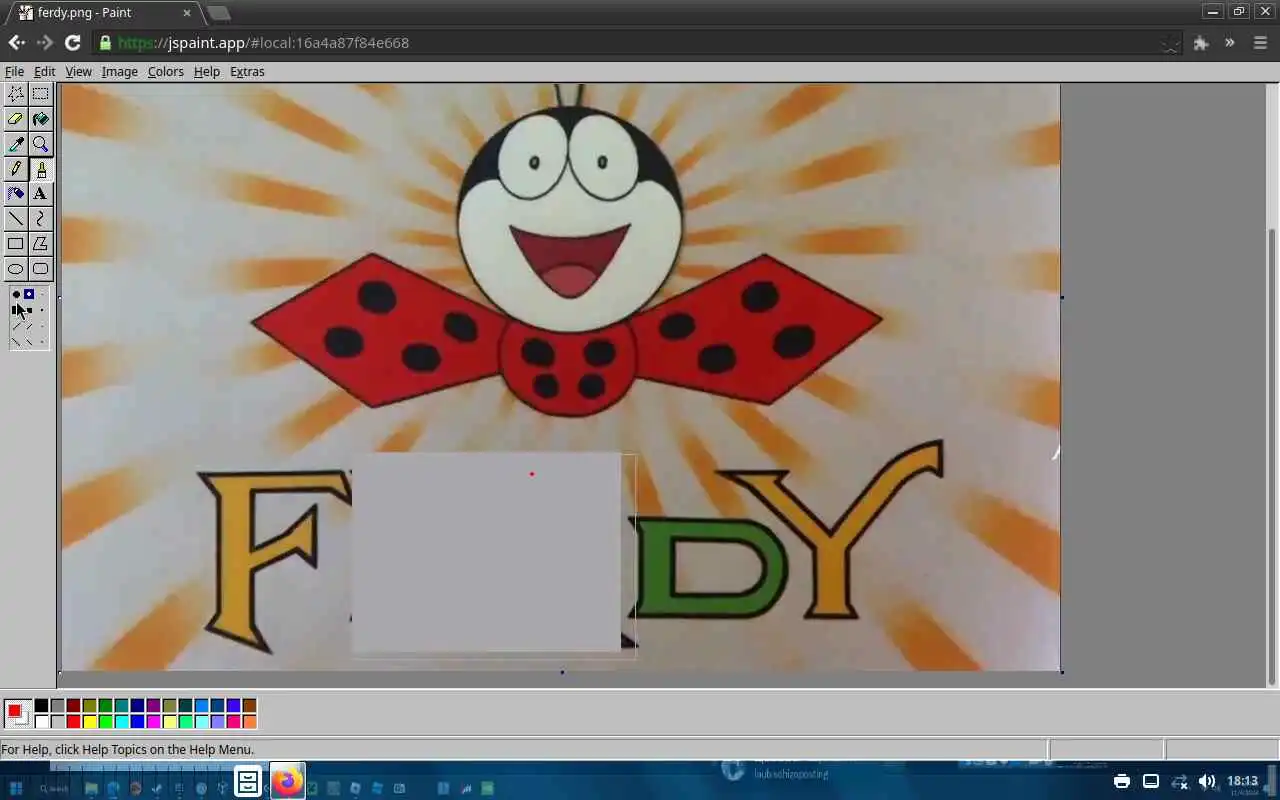Pick the dark maroon palette color
The image size is (1280, 800).
point(73,705)
